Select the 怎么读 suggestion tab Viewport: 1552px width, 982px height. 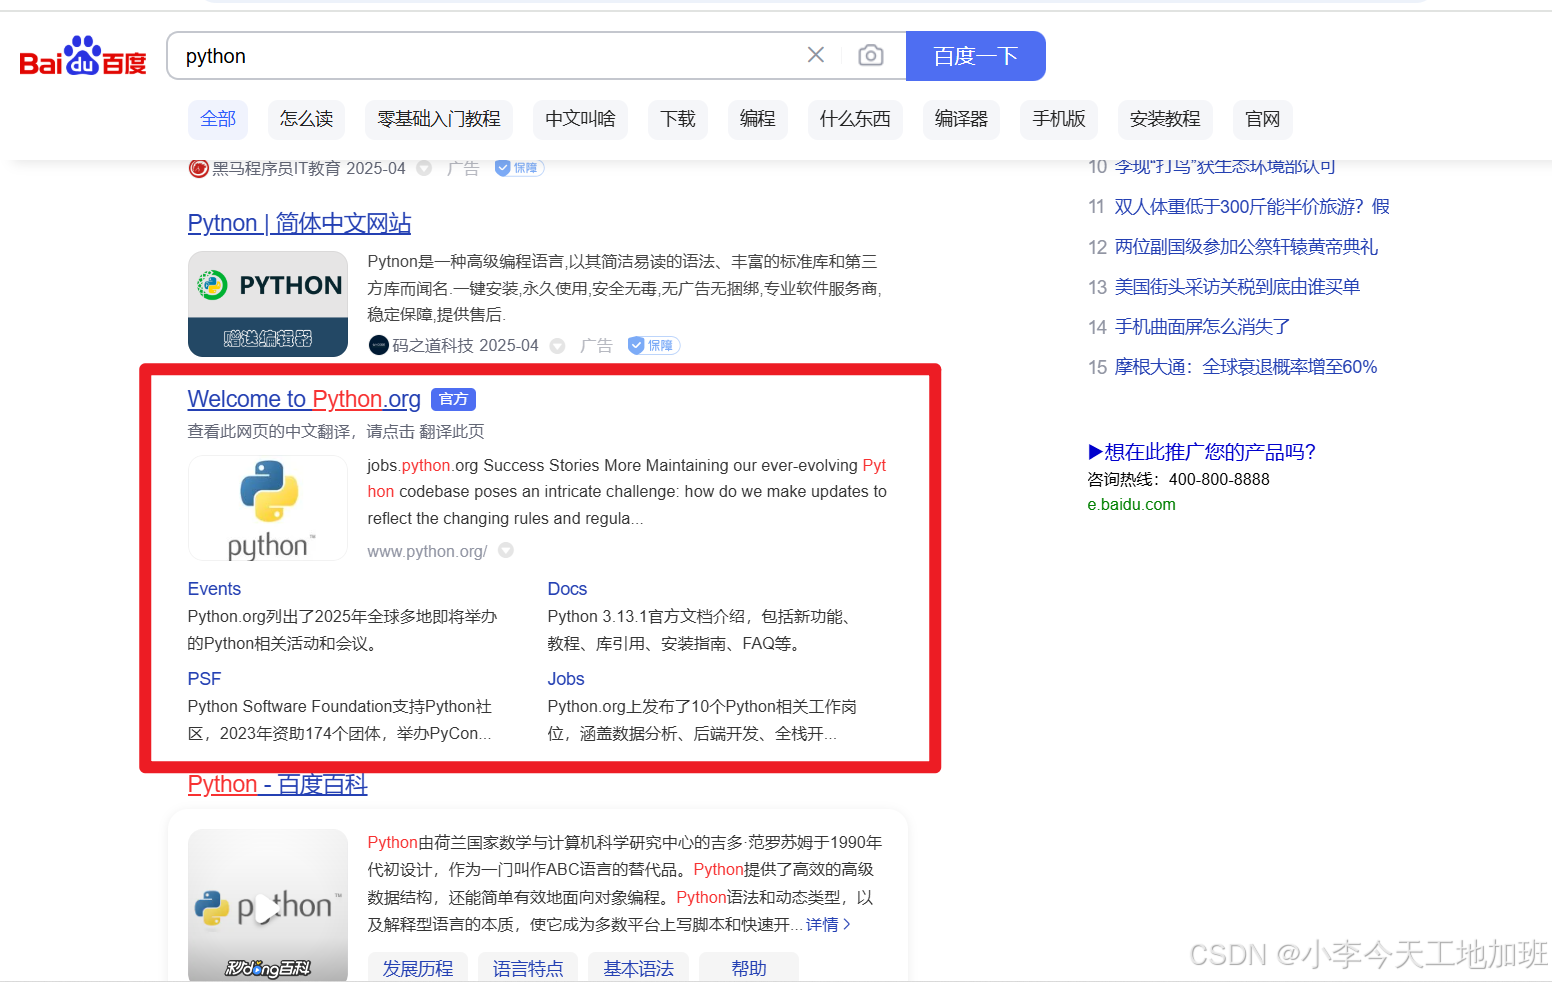pos(306,119)
